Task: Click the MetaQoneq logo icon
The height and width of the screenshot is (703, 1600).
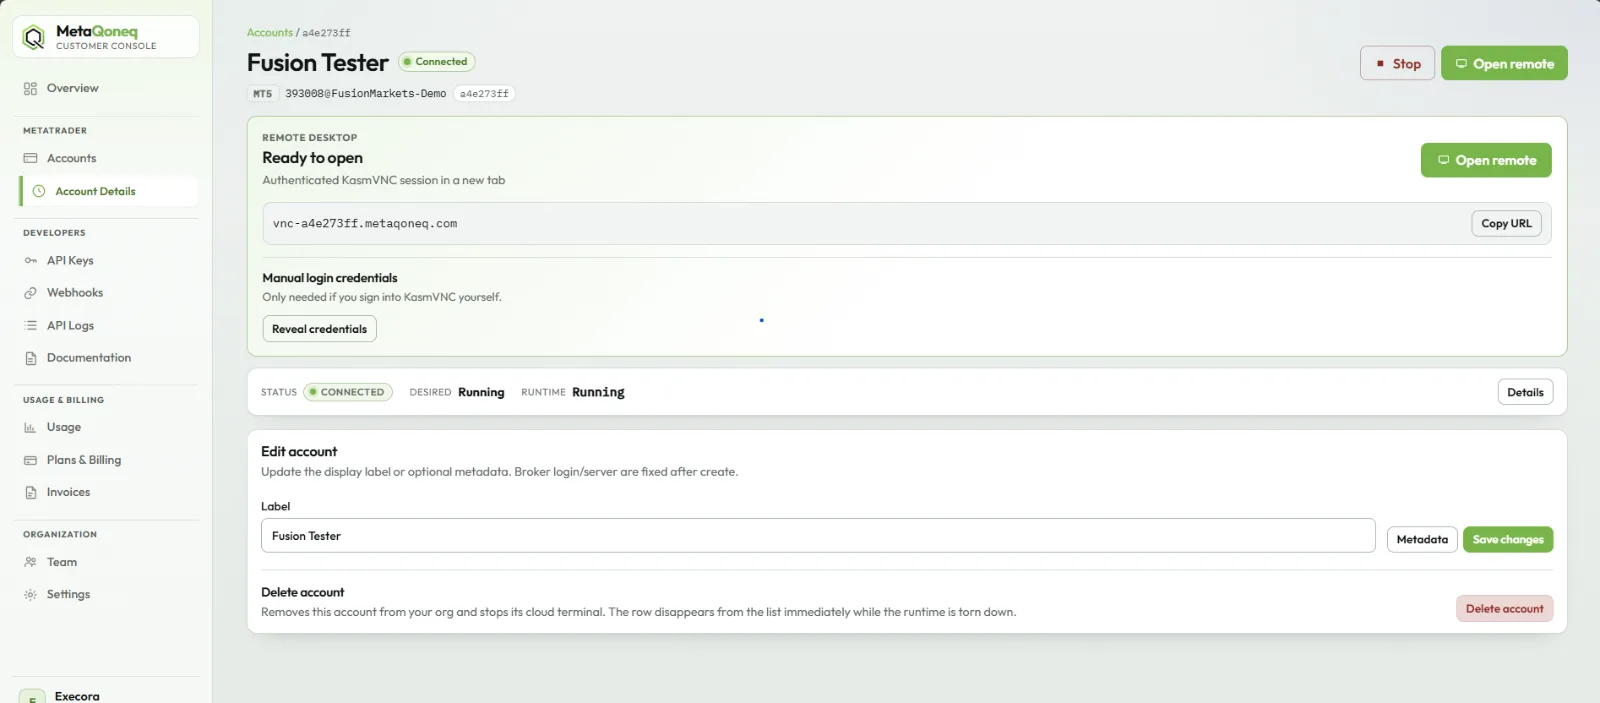Action: (34, 38)
